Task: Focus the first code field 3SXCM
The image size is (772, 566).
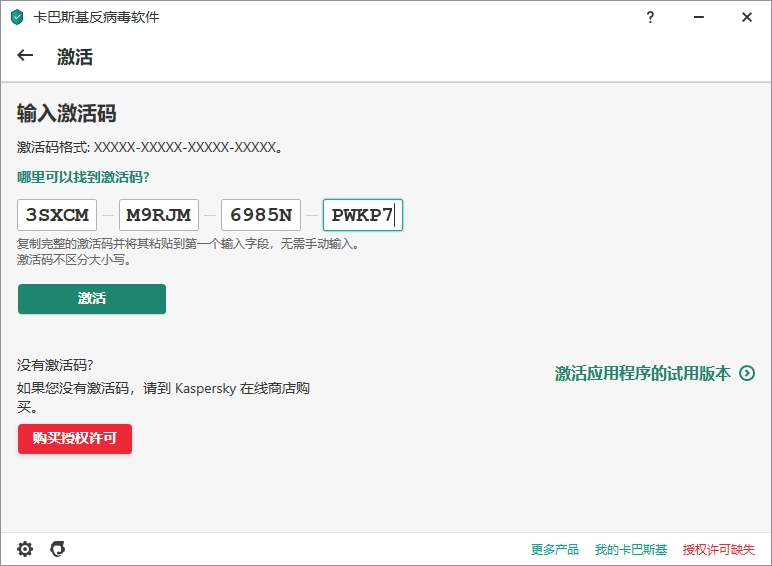Action: [57, 215]
